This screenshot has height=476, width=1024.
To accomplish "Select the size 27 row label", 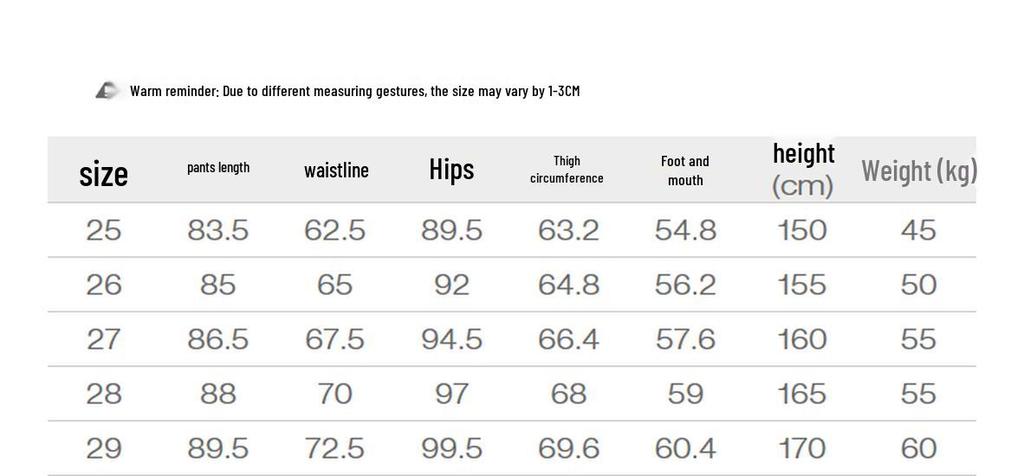I will tap(104, 340).
